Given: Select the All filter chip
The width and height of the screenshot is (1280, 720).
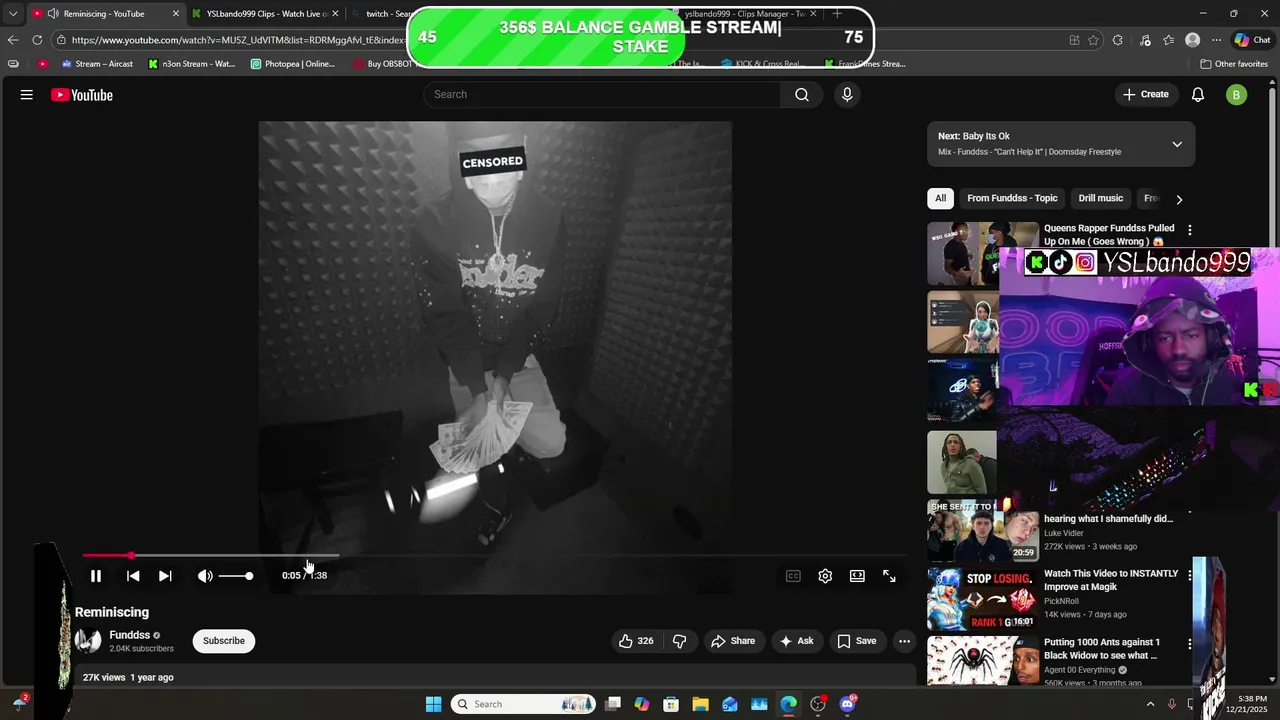Looking at the screenshot, I should (x=940, y=198).
